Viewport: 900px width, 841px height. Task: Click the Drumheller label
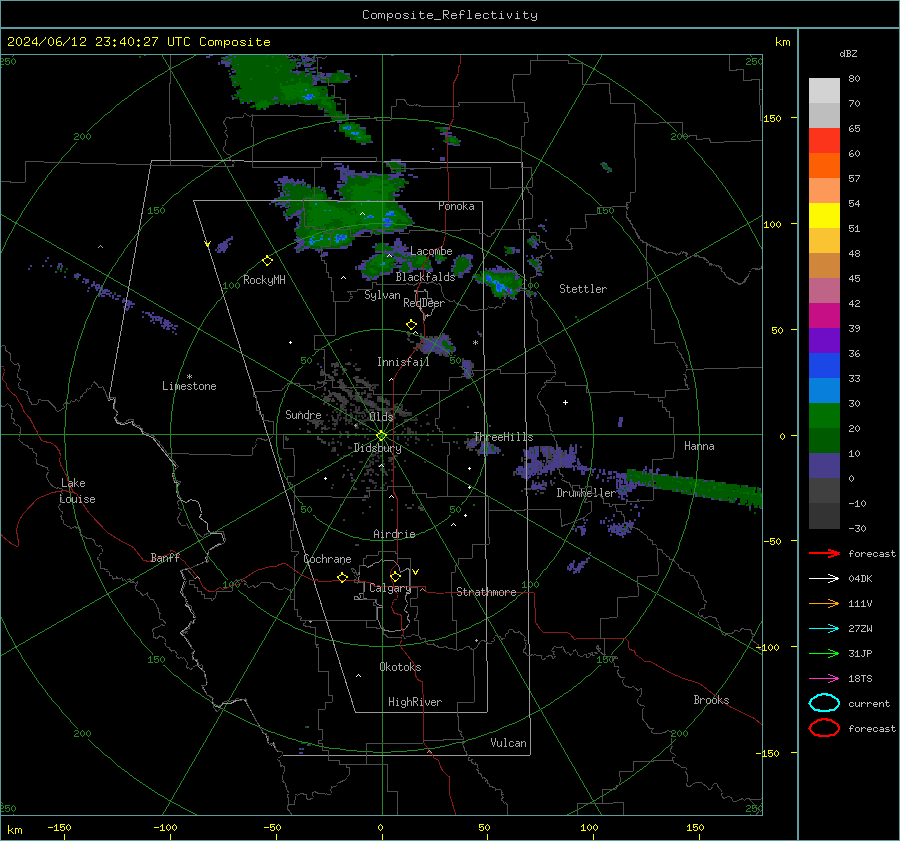pyautogui.click(x=585, y=493)
